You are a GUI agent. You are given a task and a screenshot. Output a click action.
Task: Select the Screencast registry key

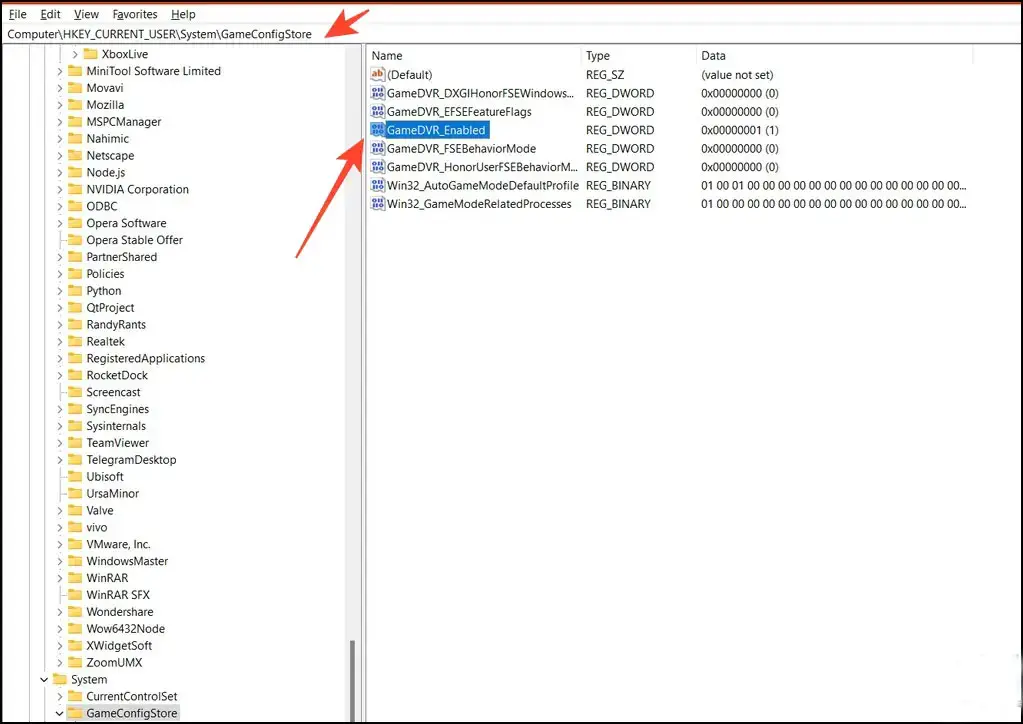tap(113, 392)
